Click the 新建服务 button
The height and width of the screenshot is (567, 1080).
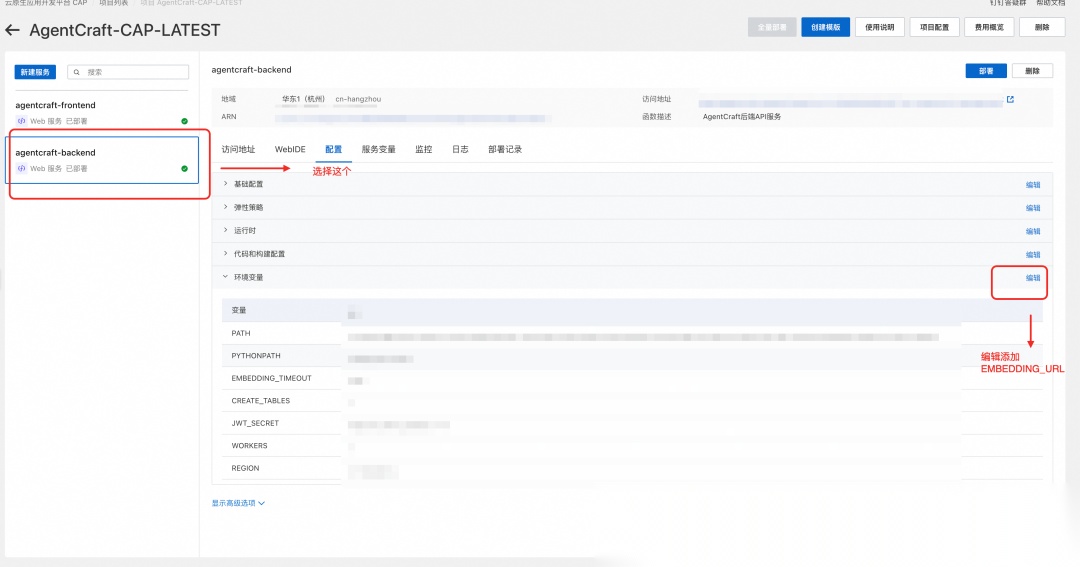35,72
